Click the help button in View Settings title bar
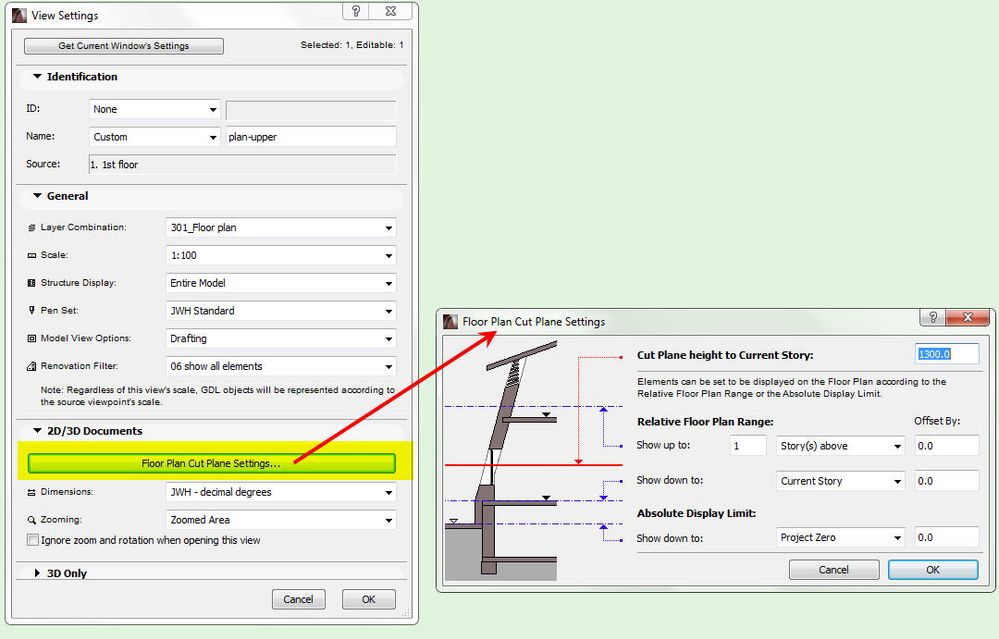The image size is (999, 639). pyautogui.click(x=356, y=11)
